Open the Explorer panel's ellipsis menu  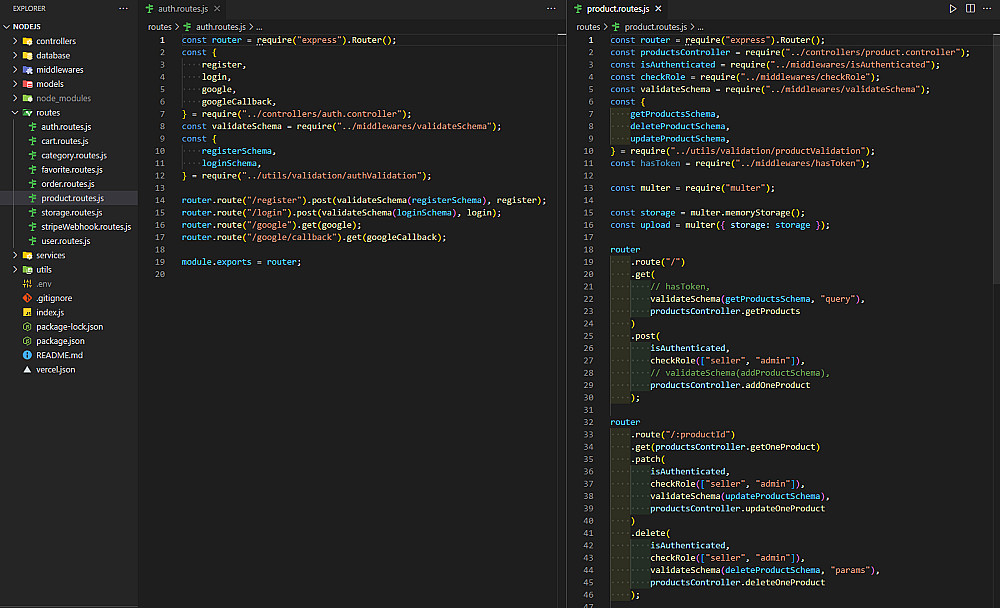point(123,8)
